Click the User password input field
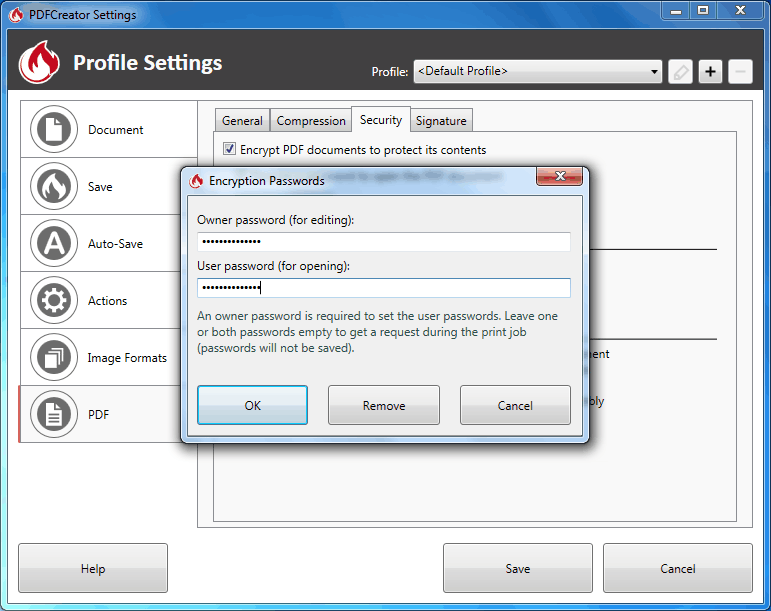This screenshot has width=771, height=611. coord(384,288)
